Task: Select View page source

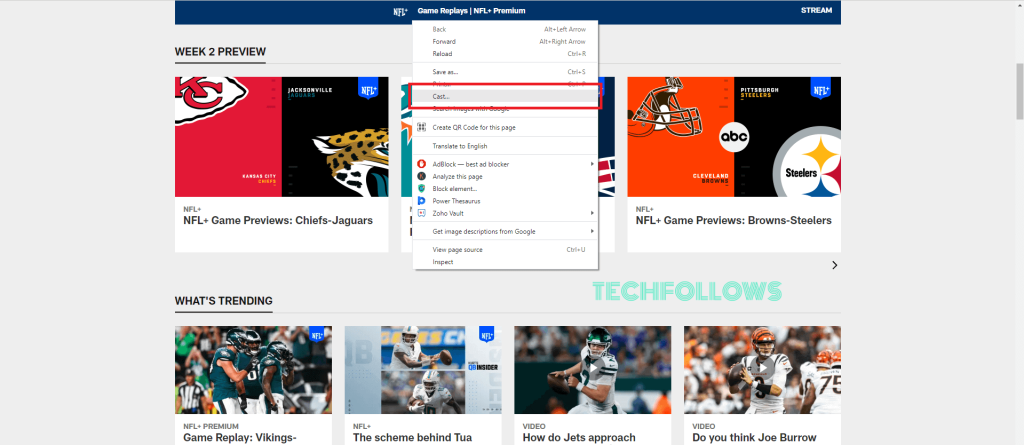Action: 505,250
